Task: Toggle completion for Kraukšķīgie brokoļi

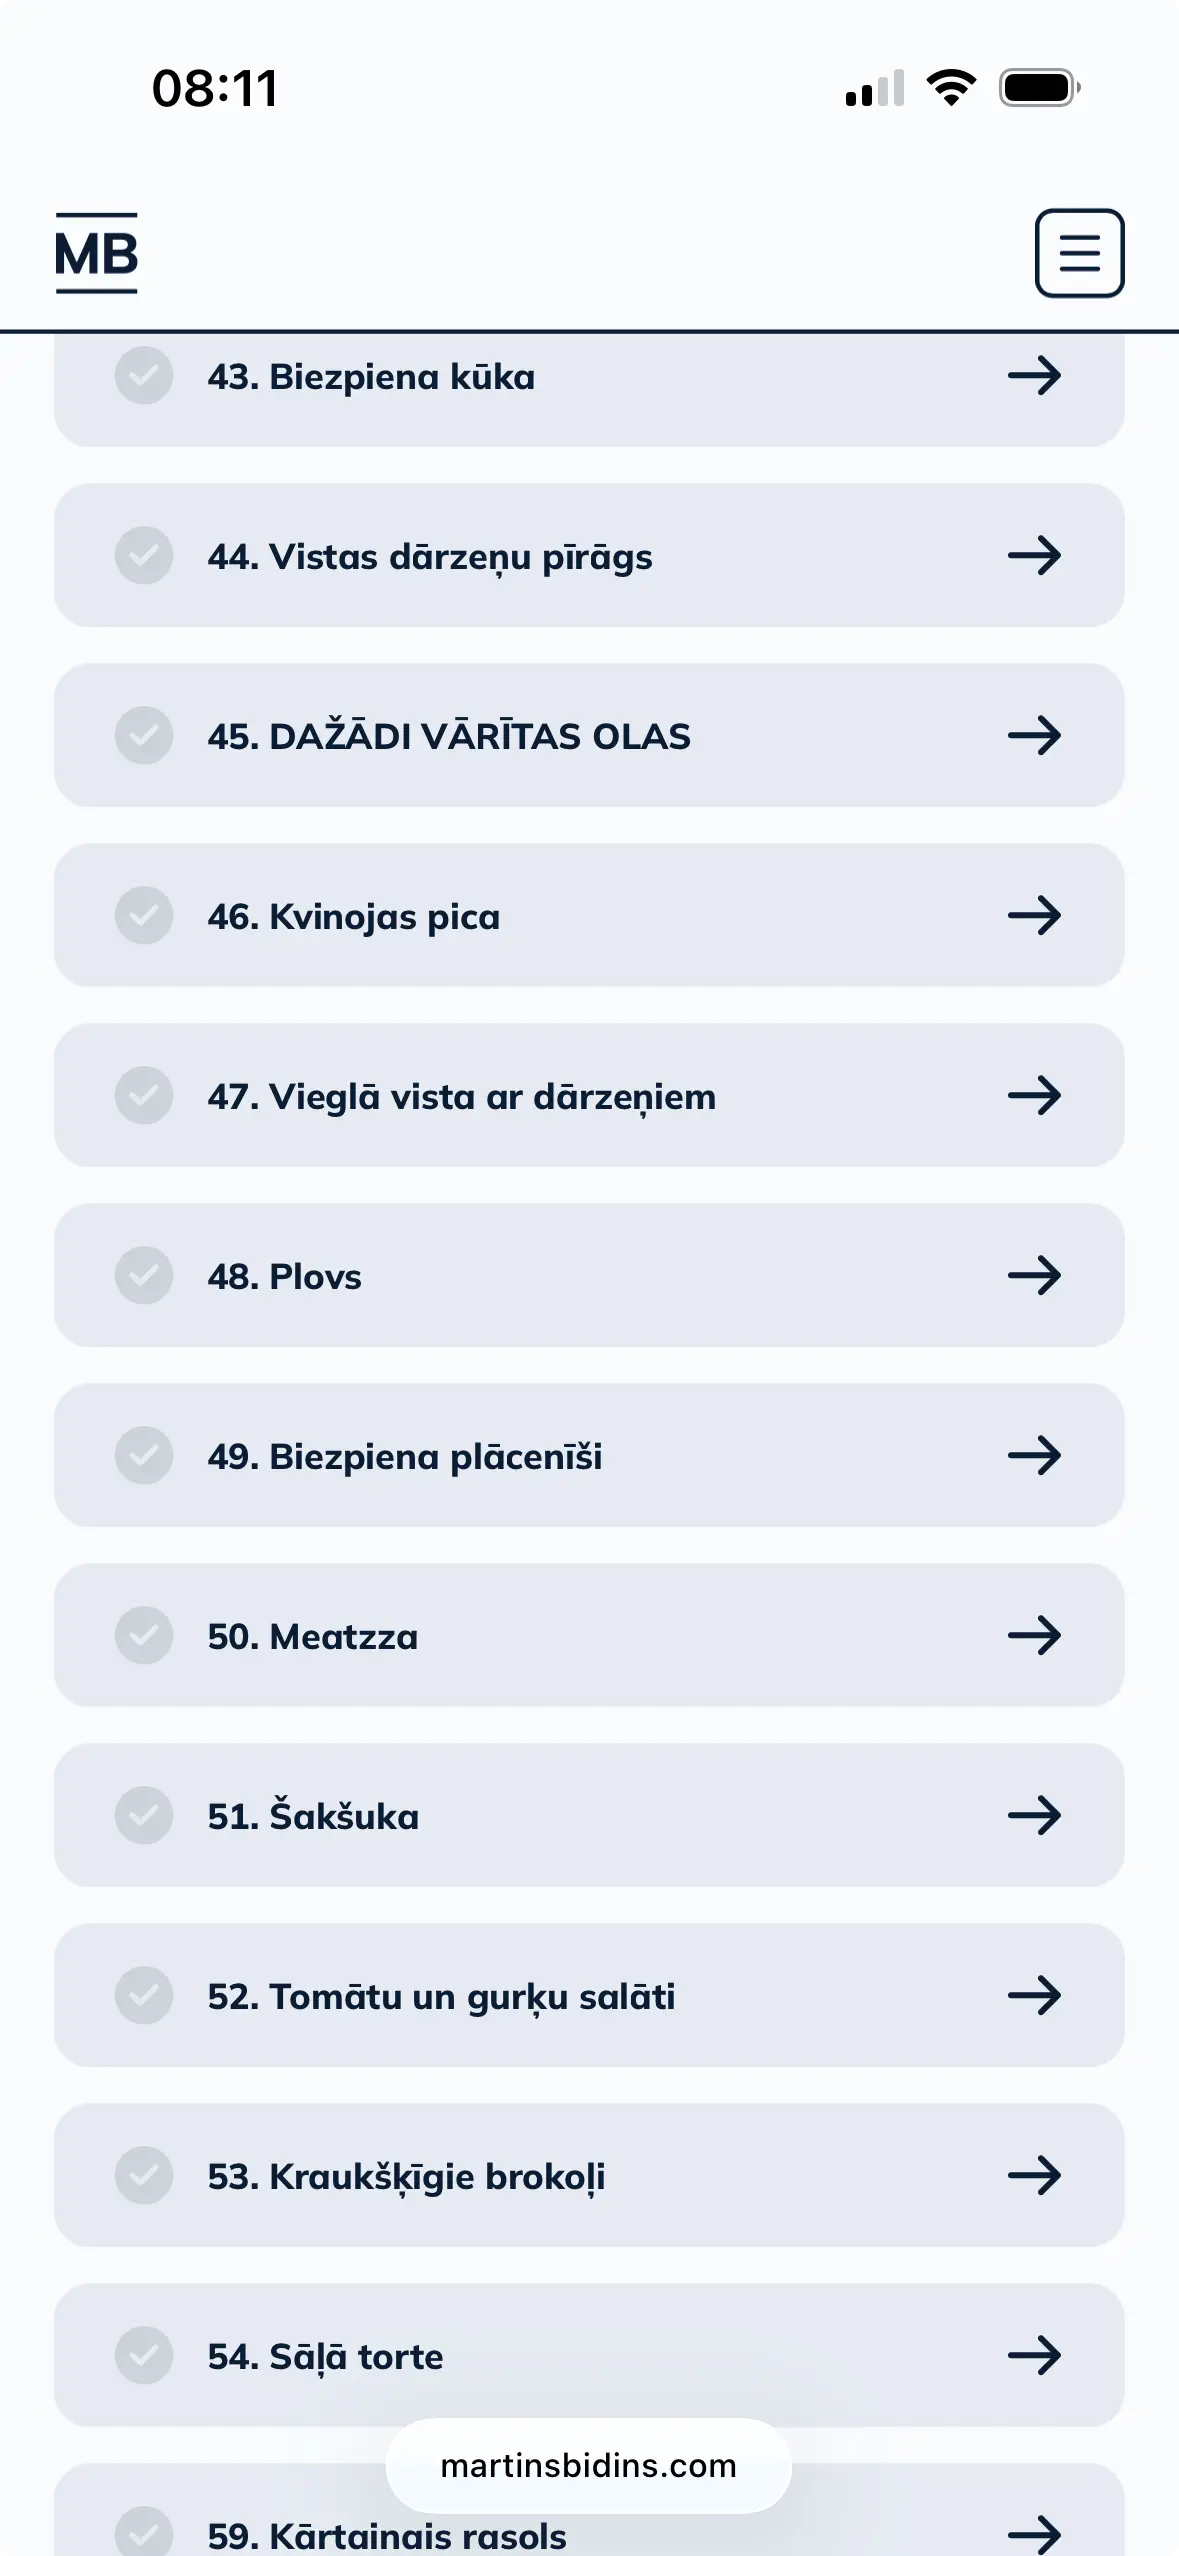Action: (144, 2176)
